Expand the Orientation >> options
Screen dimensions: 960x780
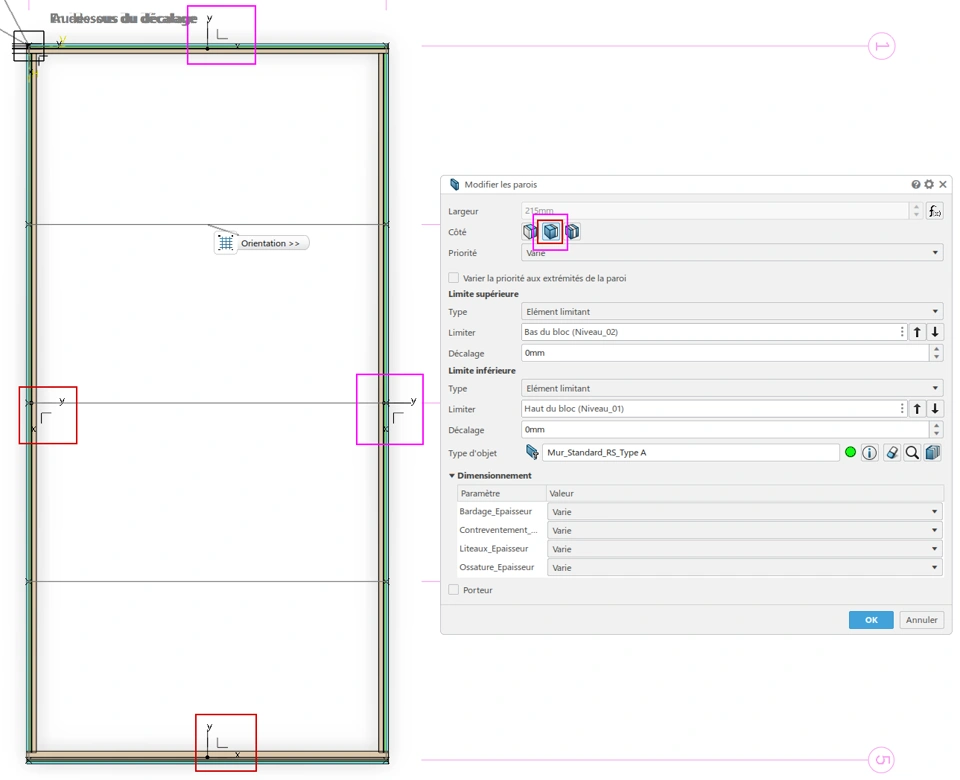[x=270, y=243]
